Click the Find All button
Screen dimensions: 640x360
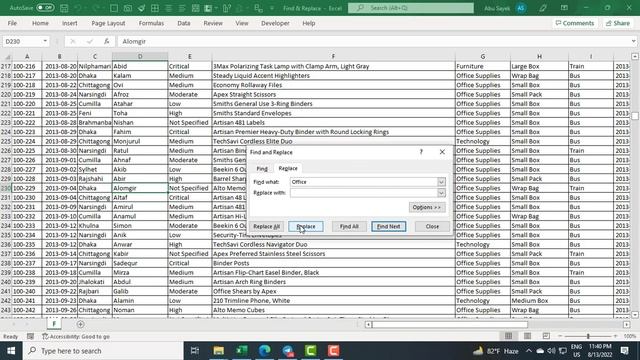coord(349,227)
